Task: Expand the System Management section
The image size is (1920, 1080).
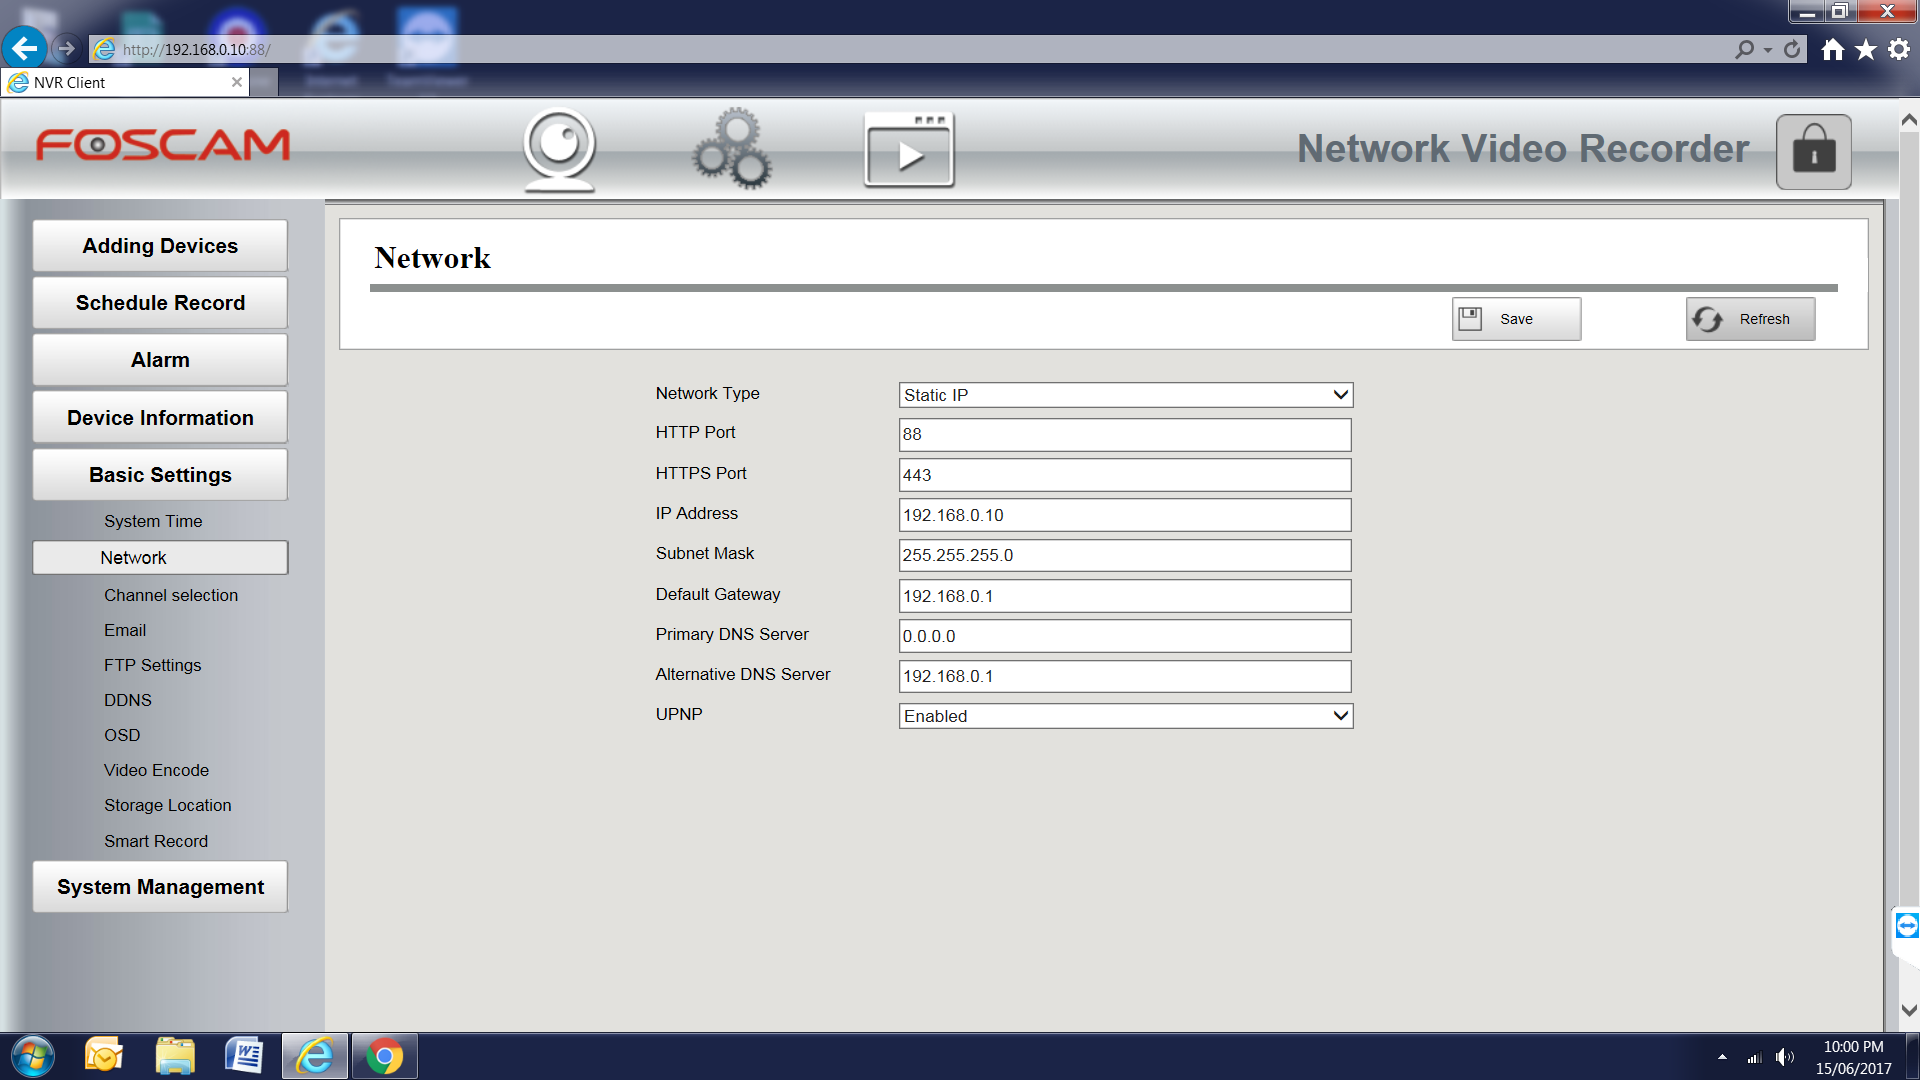Action: [160, 887]
